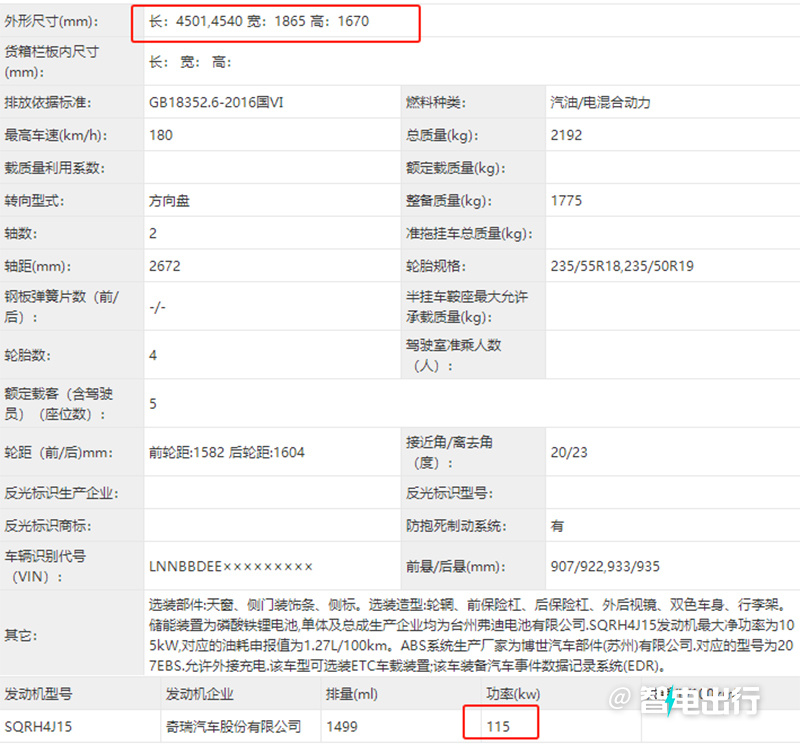Screen dimensions: 800x744
Task: Click the 其它 label
Action: click(20, 635)
